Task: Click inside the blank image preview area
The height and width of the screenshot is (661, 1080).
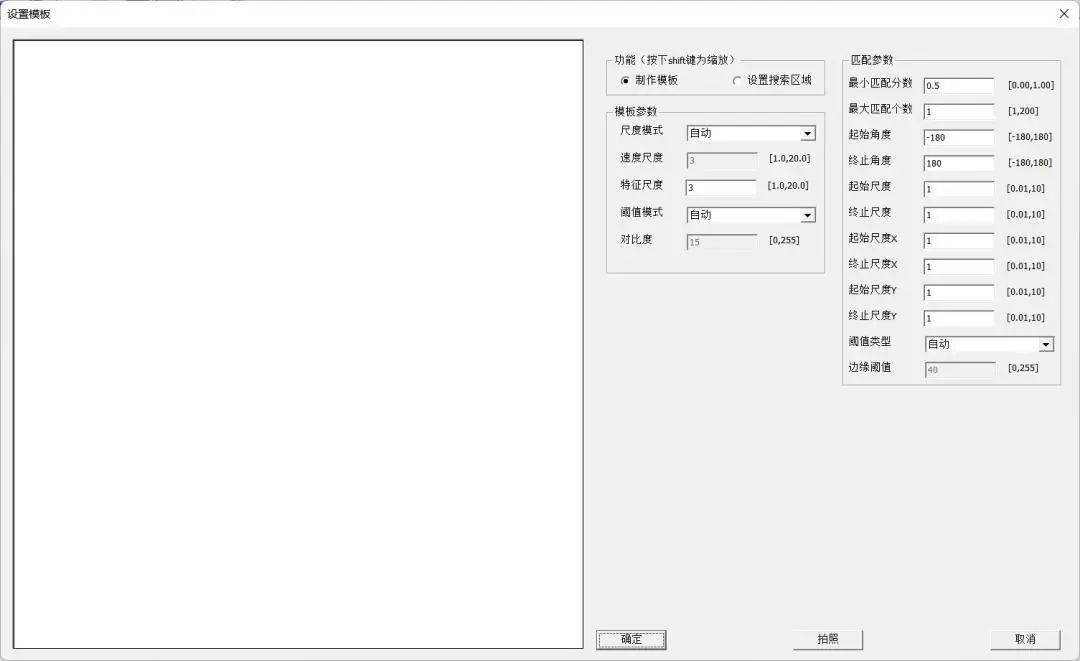Action: [298, 344]
